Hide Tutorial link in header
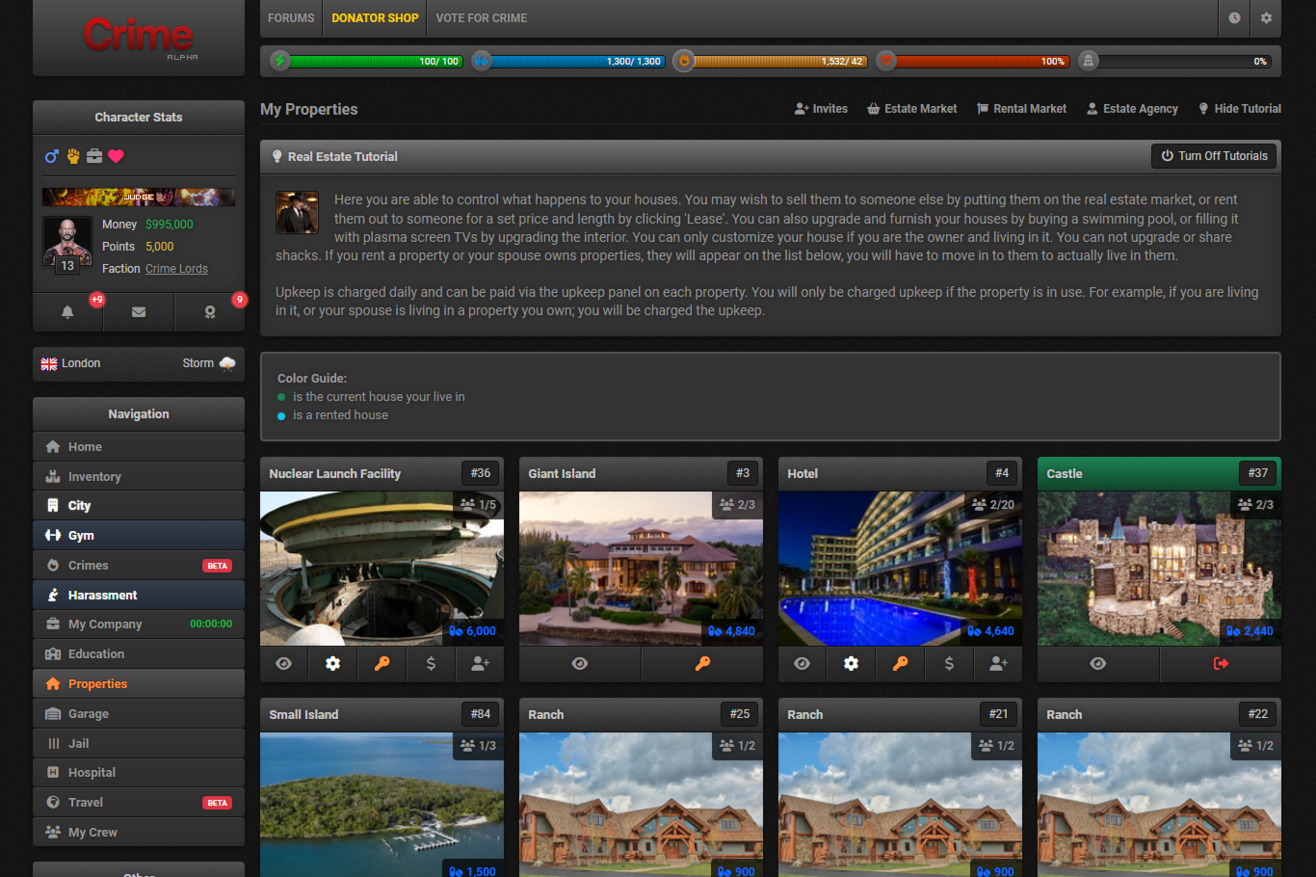The width and height of the screenshot is (1316, 877). coord(1239,109)
